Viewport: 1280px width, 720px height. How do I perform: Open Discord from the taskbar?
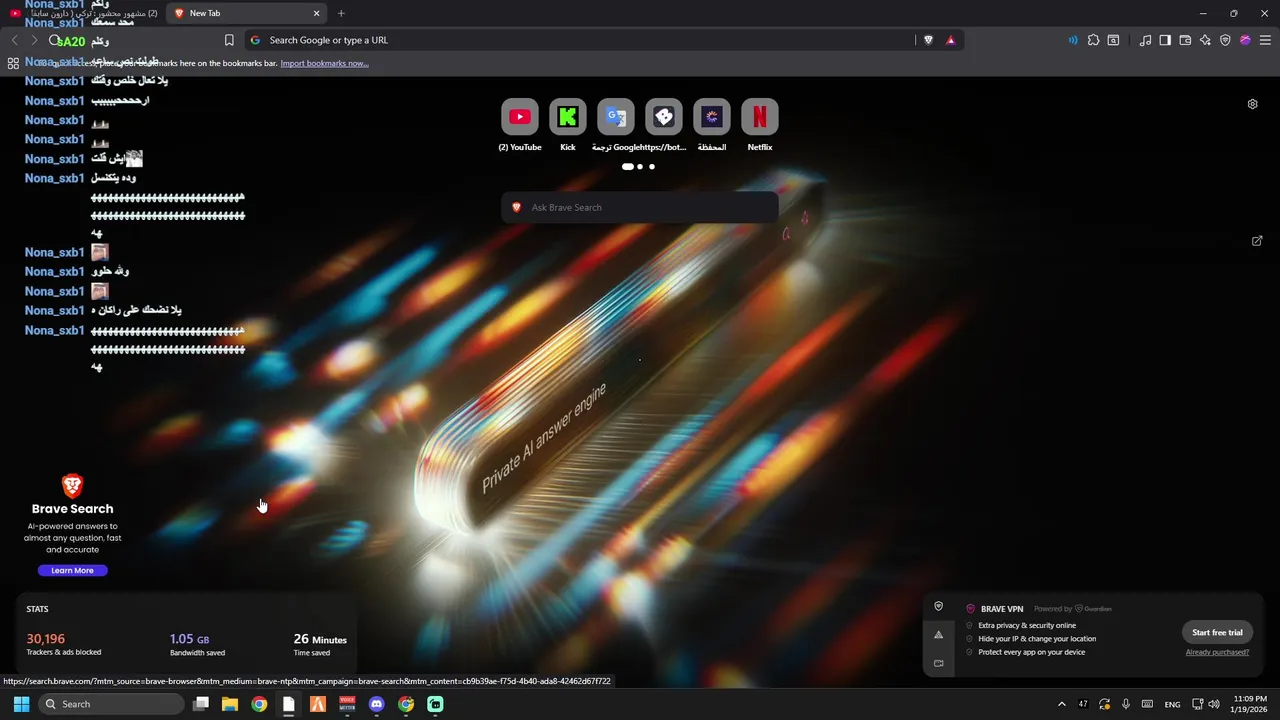click(x=376, y=704)
